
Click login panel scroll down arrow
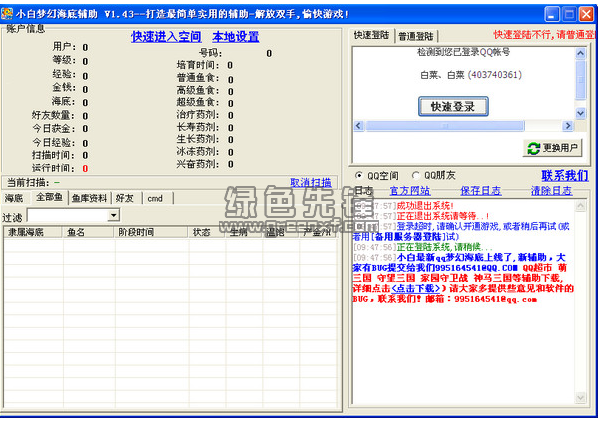click(580, 113)
